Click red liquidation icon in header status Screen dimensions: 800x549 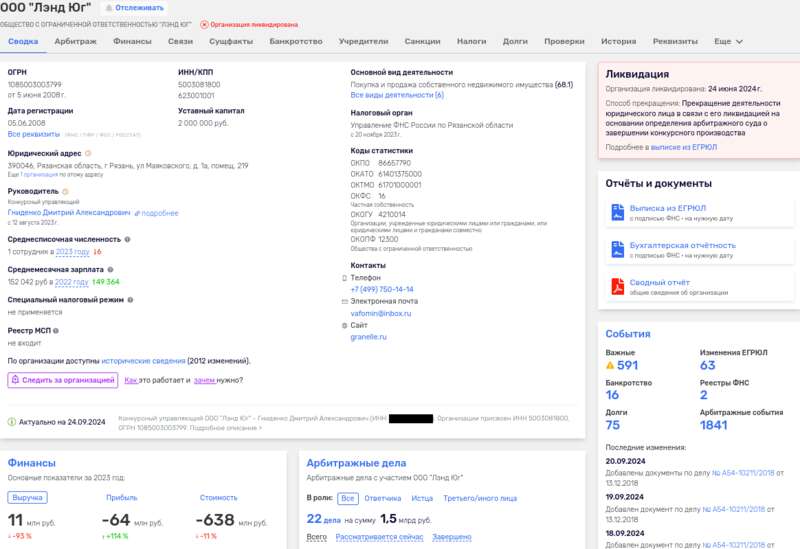[204, 24]
